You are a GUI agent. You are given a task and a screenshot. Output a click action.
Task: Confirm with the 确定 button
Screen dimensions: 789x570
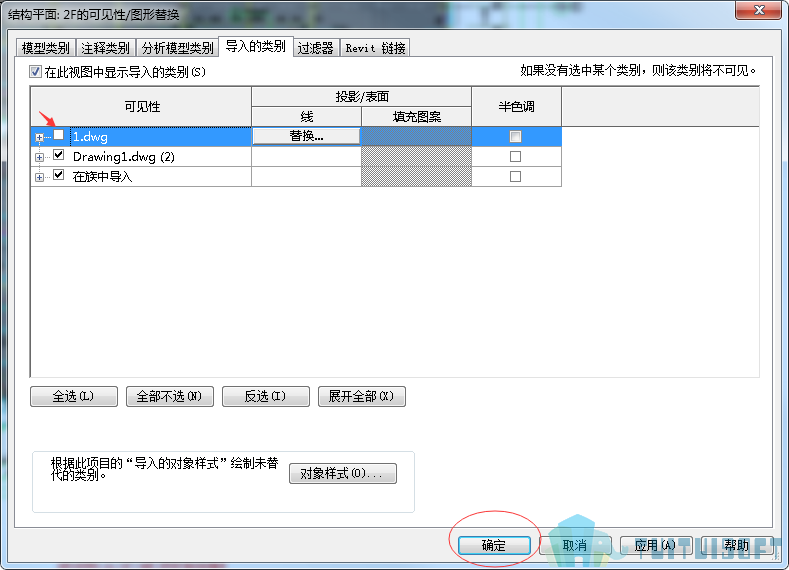pyautogui.click(x=494, y=545)
